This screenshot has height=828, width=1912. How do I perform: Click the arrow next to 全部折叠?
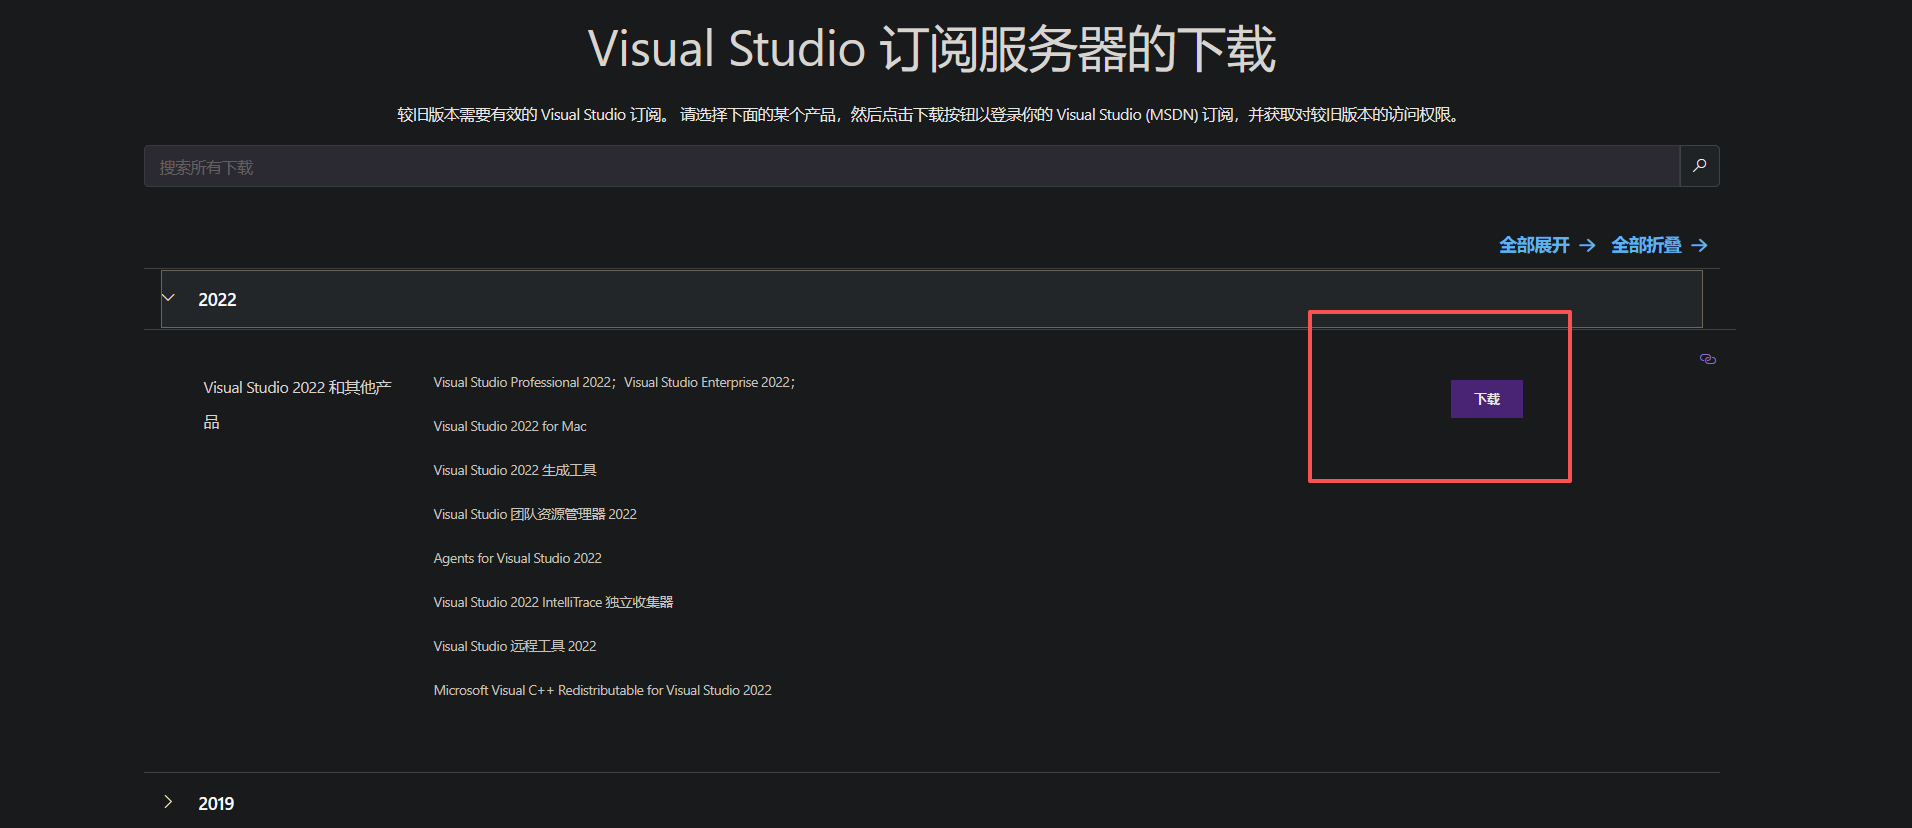1699,245
